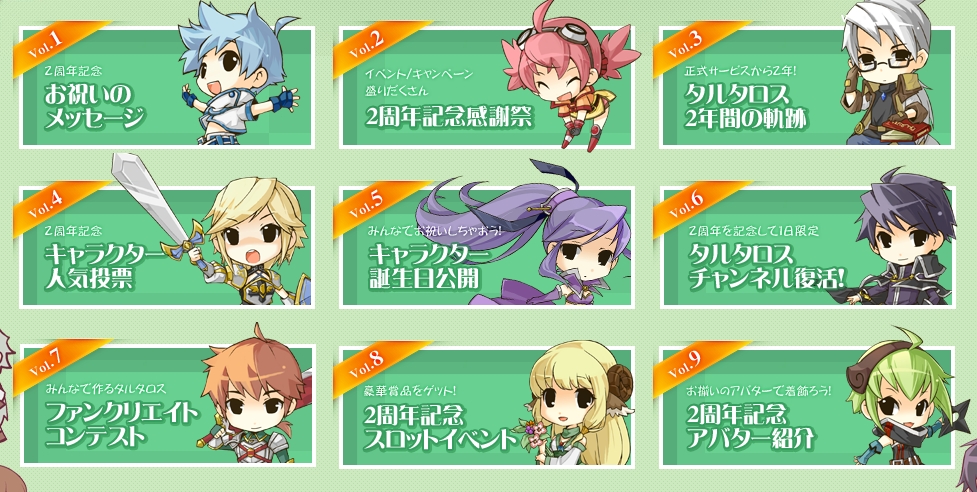Open the Vol.6 タルタロスチャンネル復活 banner
The height and width of the screenshot is (492, 977).
pyautogui.click(x=807, y=247)
